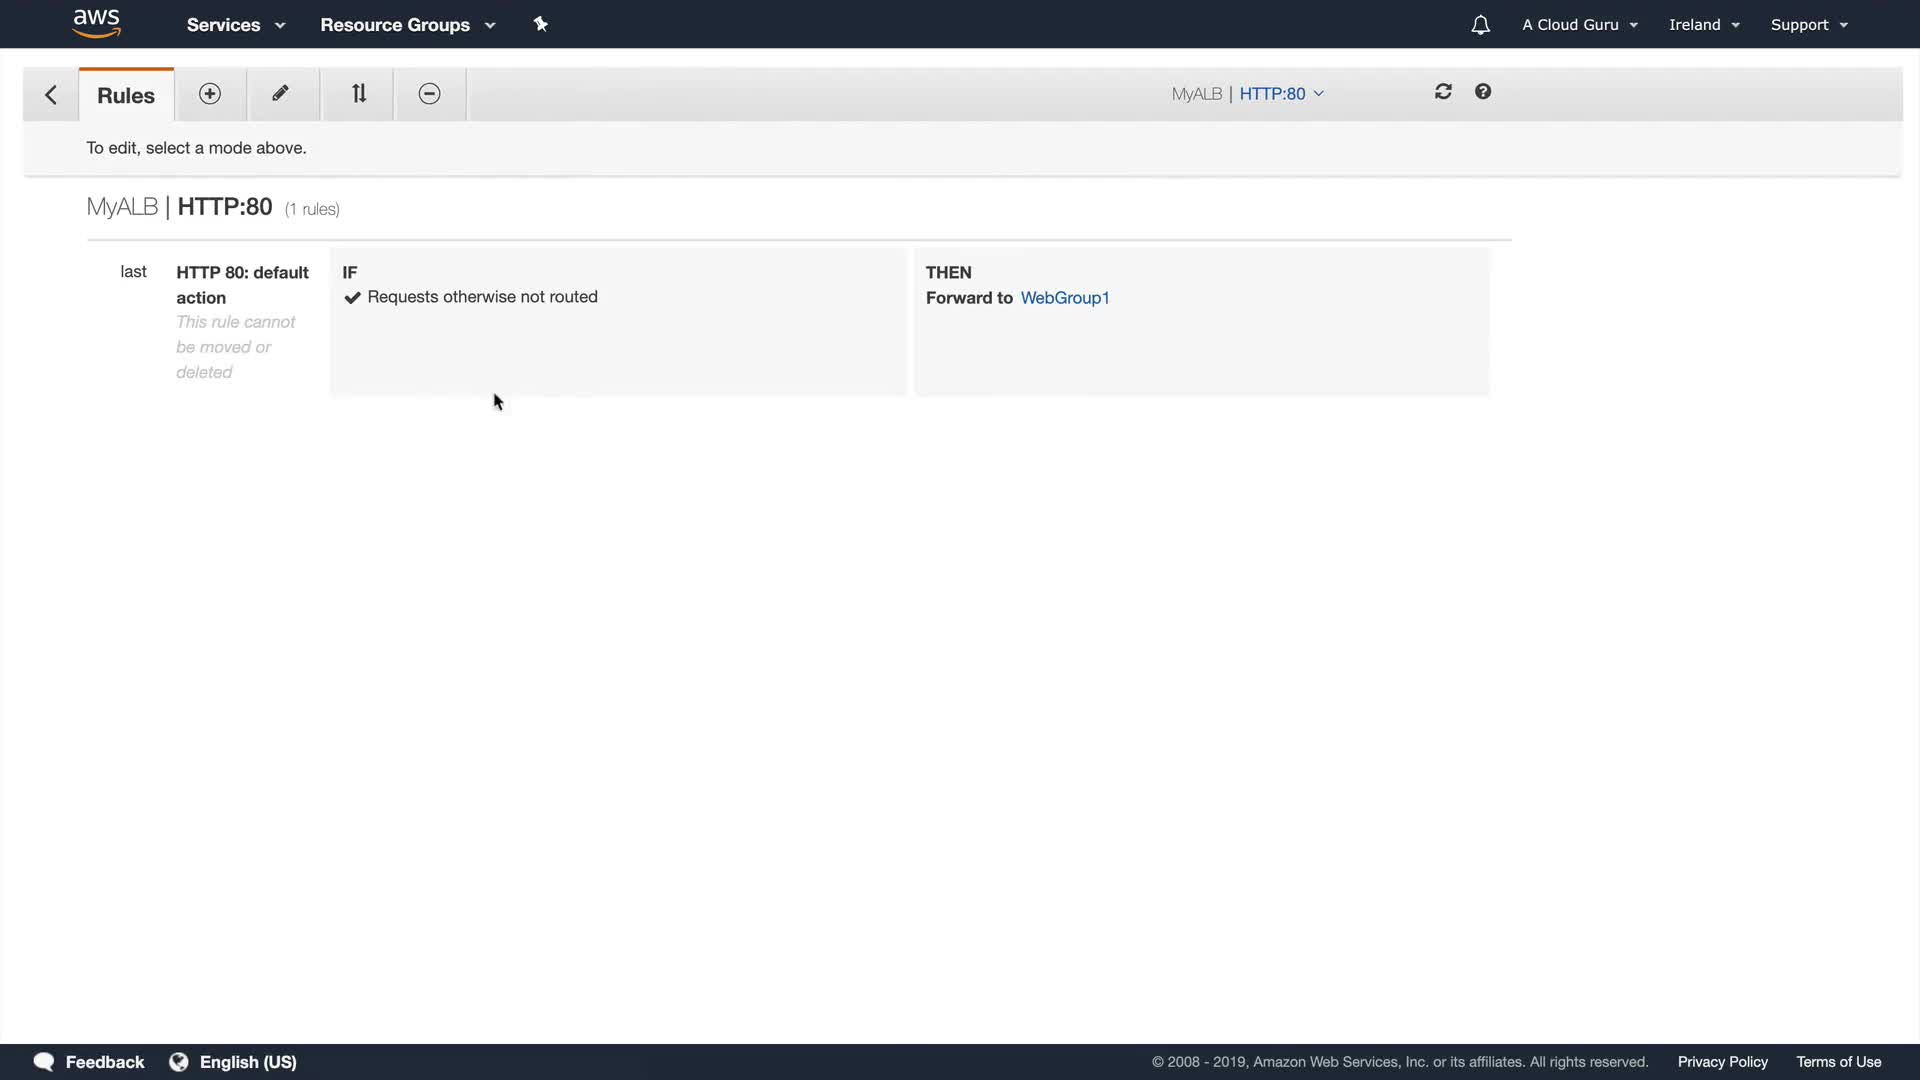Click the pin shortcut icon in navbar
Viewport: 1920px width, 1080px height.
541,24
